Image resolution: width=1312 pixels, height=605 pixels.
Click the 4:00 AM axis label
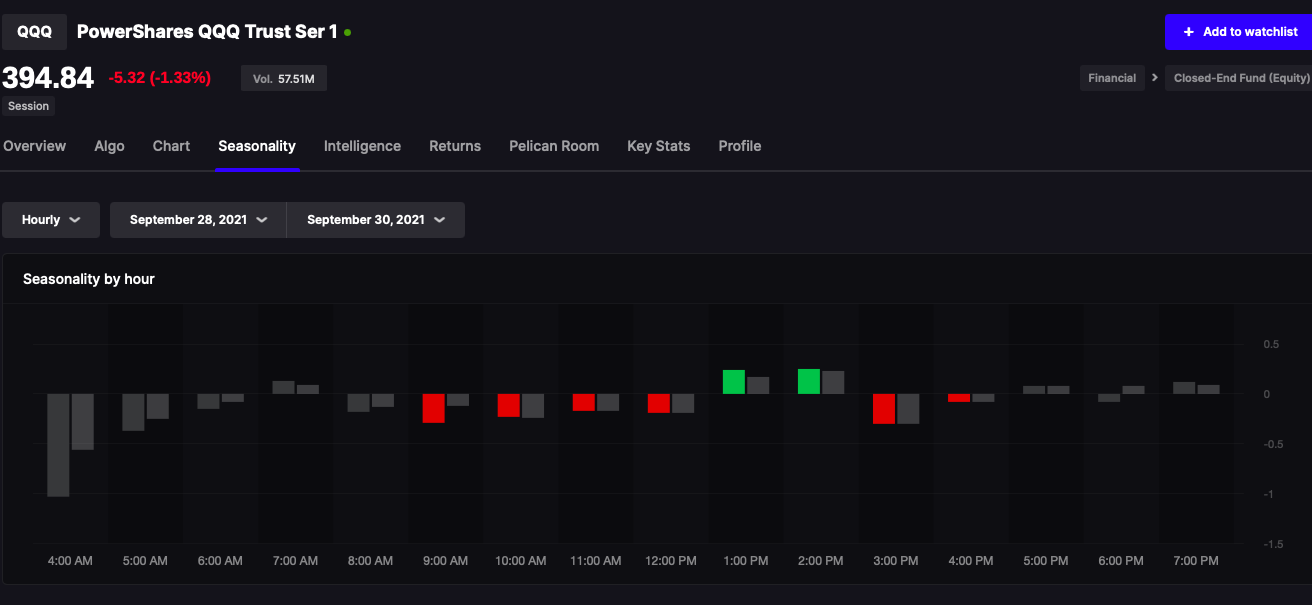(x=70, y=561)
